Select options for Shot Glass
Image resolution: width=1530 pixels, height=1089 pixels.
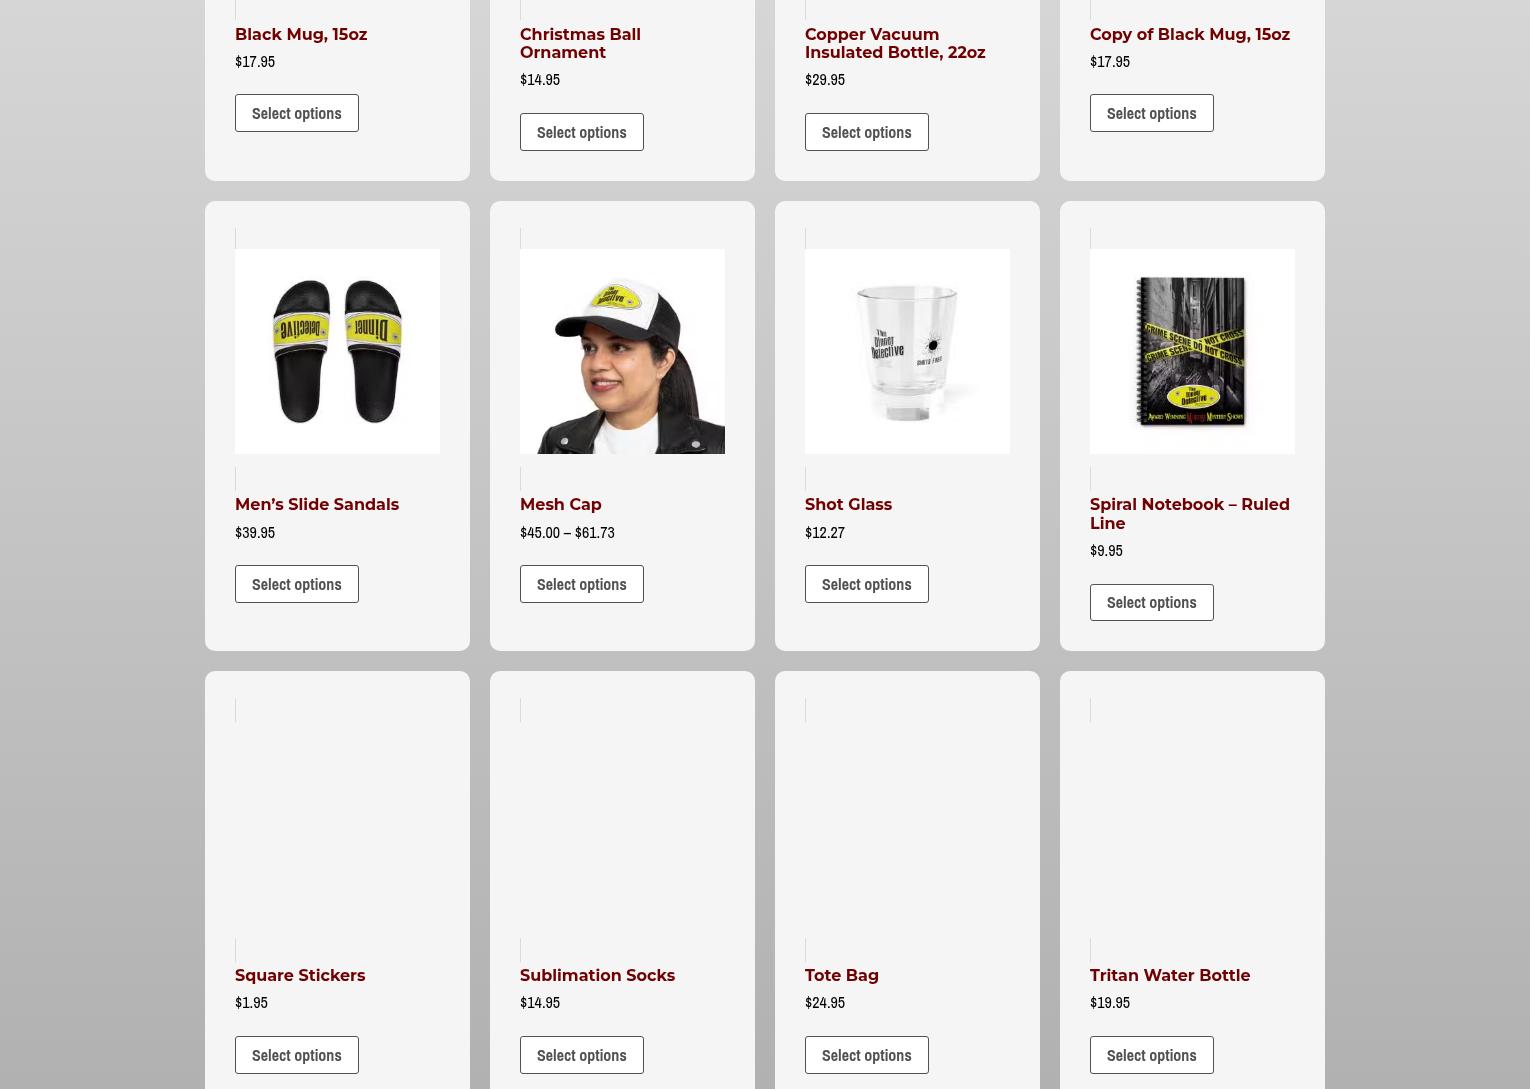[867, 584]
